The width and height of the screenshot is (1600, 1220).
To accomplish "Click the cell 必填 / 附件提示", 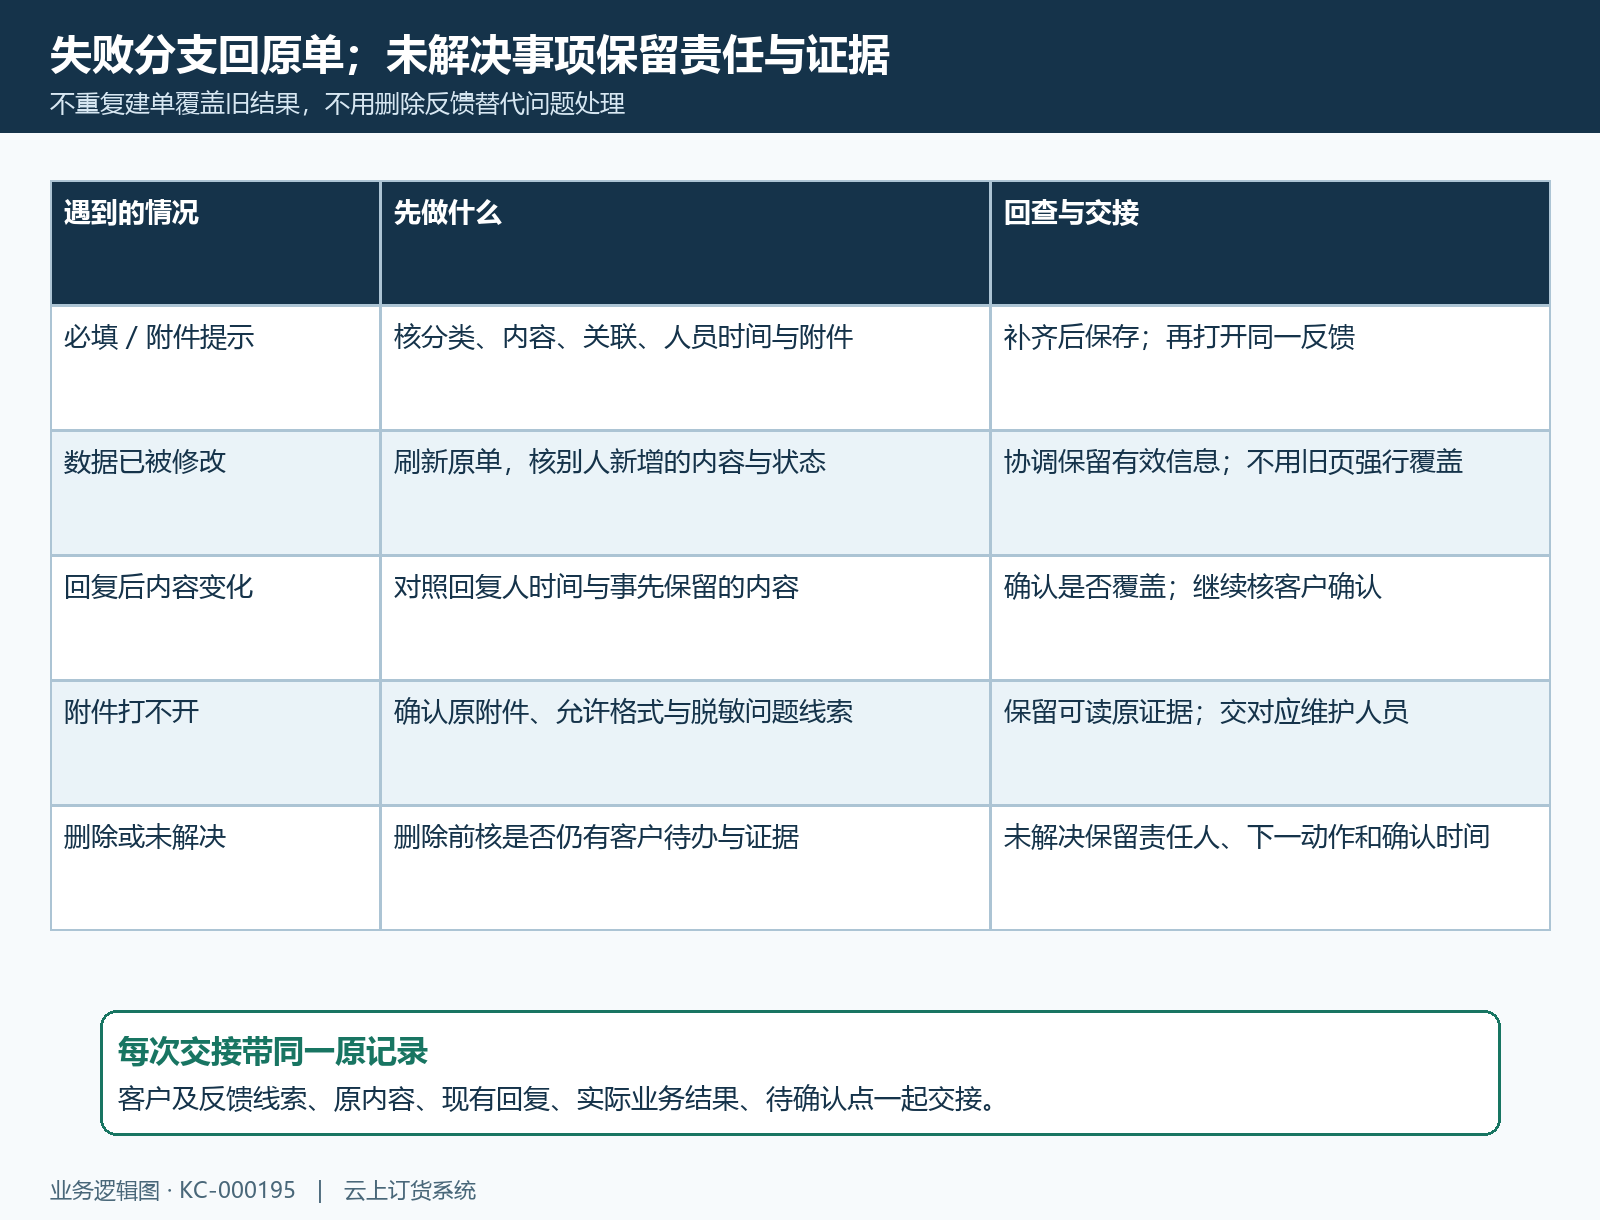I will 215,368.
